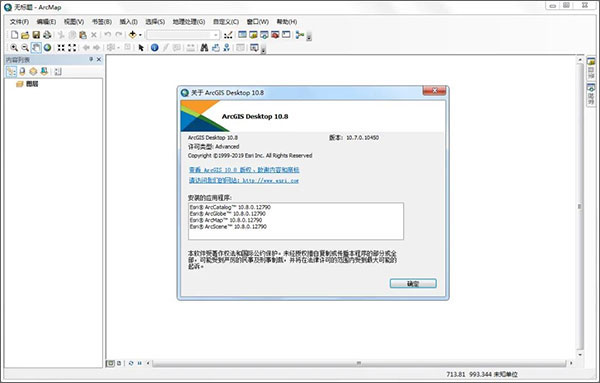Select the Zoom In tool
Viewport: 600px width, 383px height.
pos(14,47)
